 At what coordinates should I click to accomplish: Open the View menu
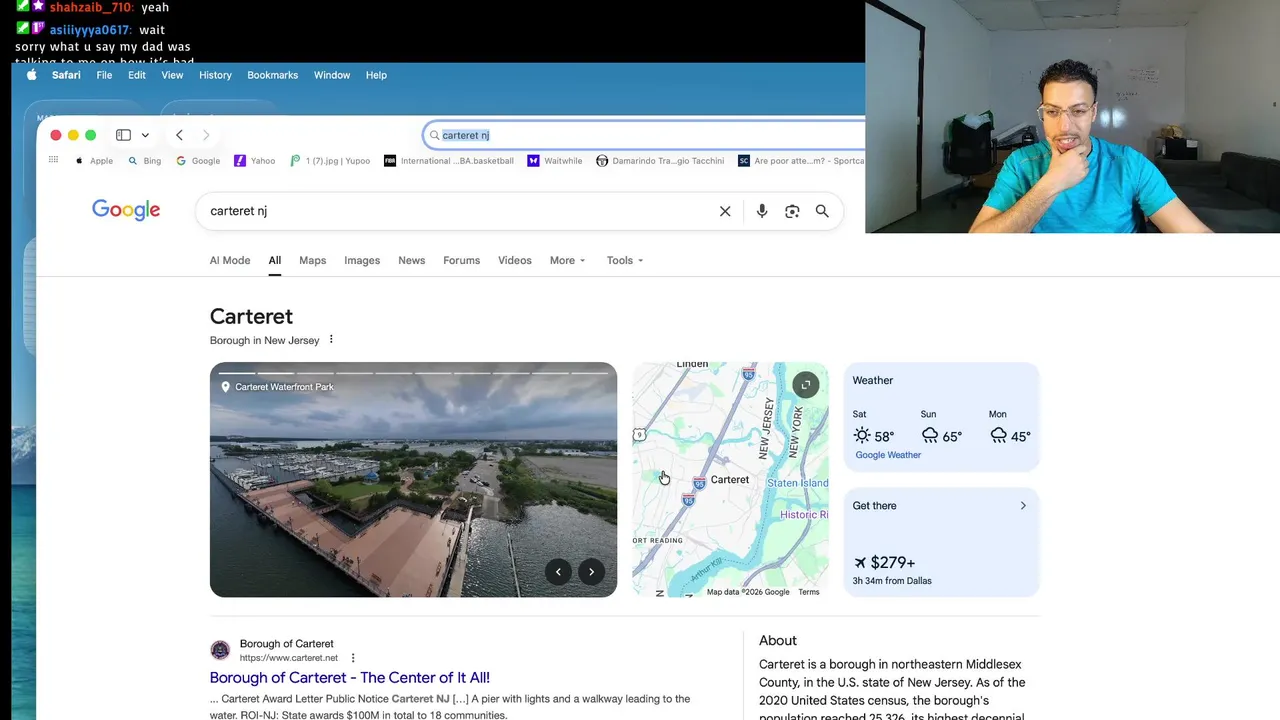point(172,75)
